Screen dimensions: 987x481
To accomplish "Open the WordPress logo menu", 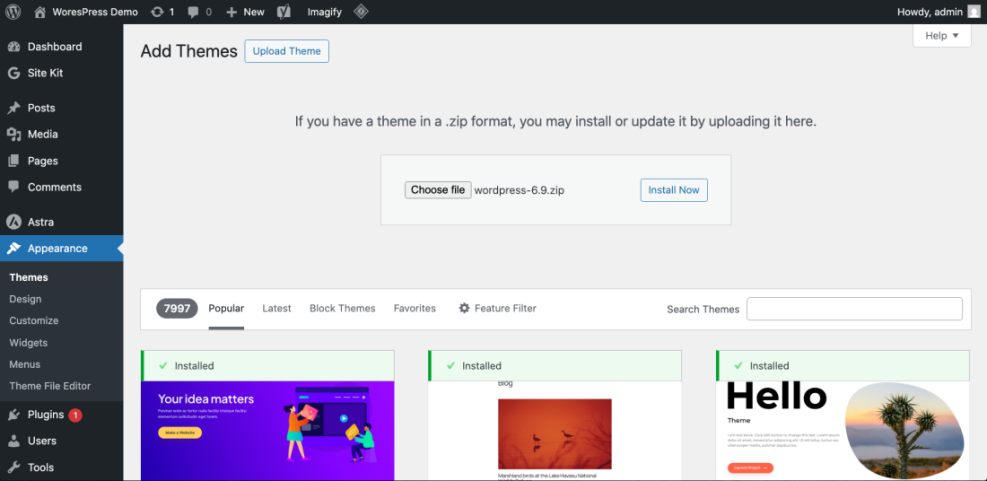I will pyautogui.click(x=13, y=11).
